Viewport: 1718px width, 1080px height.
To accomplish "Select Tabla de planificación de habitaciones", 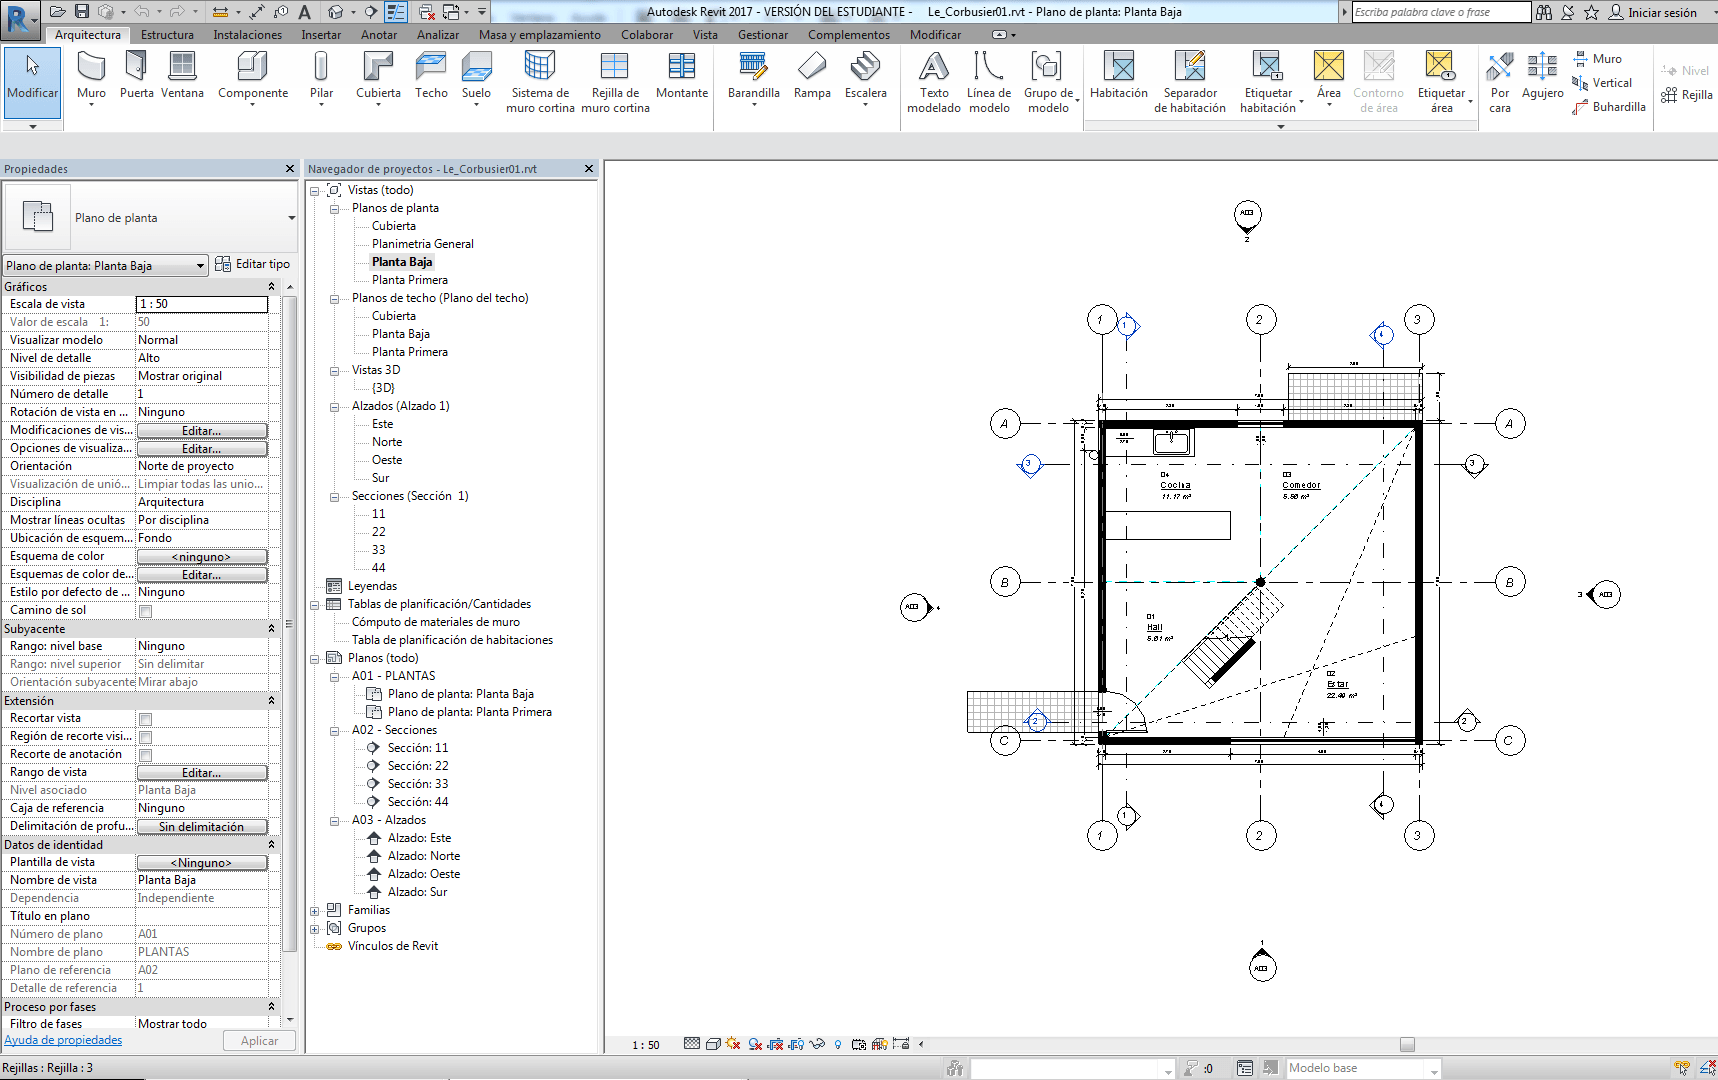I will [x=452, y=640].
